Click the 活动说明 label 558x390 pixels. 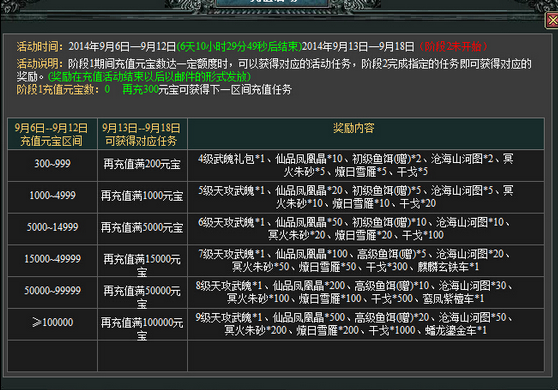pyautogui.click(x=39, y=64)
